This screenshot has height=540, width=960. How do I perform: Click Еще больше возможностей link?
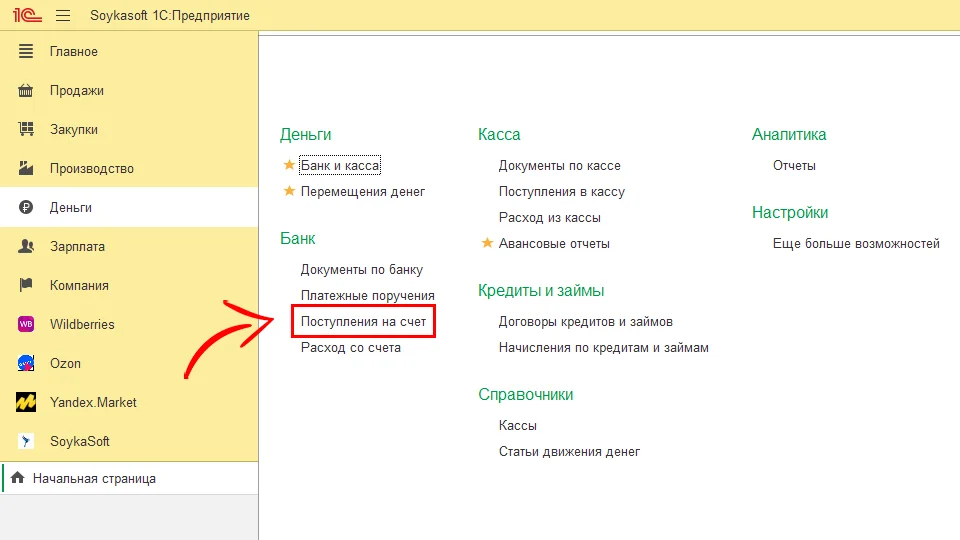pyautogui.click(x=856, y=243)
